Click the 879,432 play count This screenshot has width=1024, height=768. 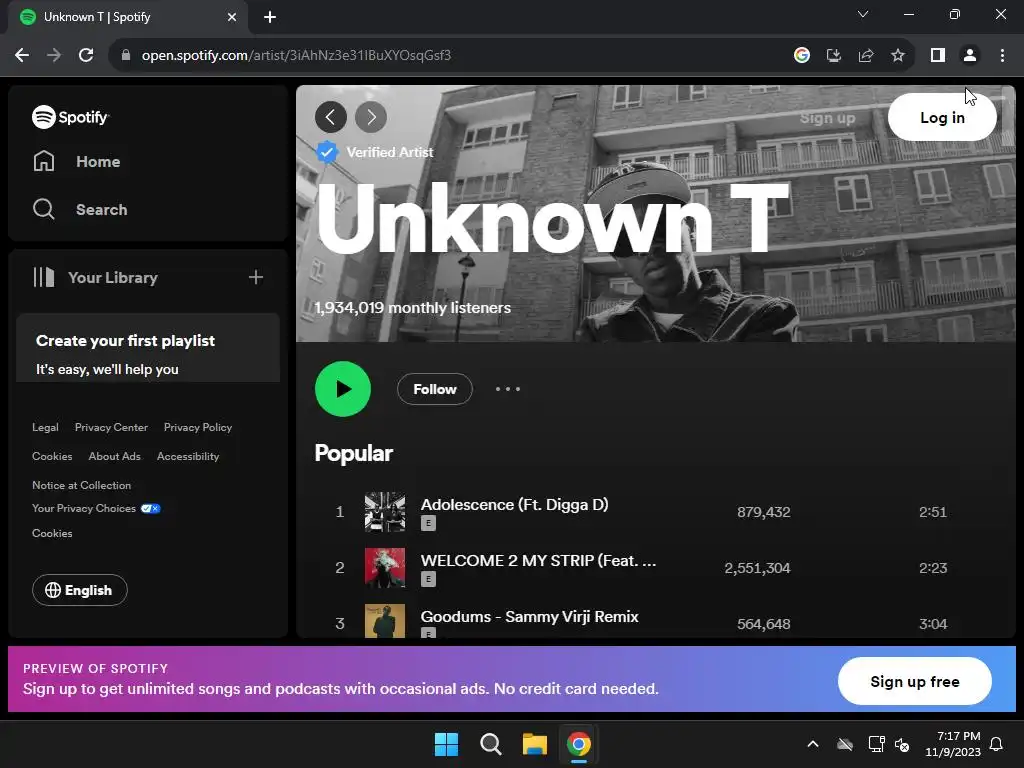click(x=763, y=512)
